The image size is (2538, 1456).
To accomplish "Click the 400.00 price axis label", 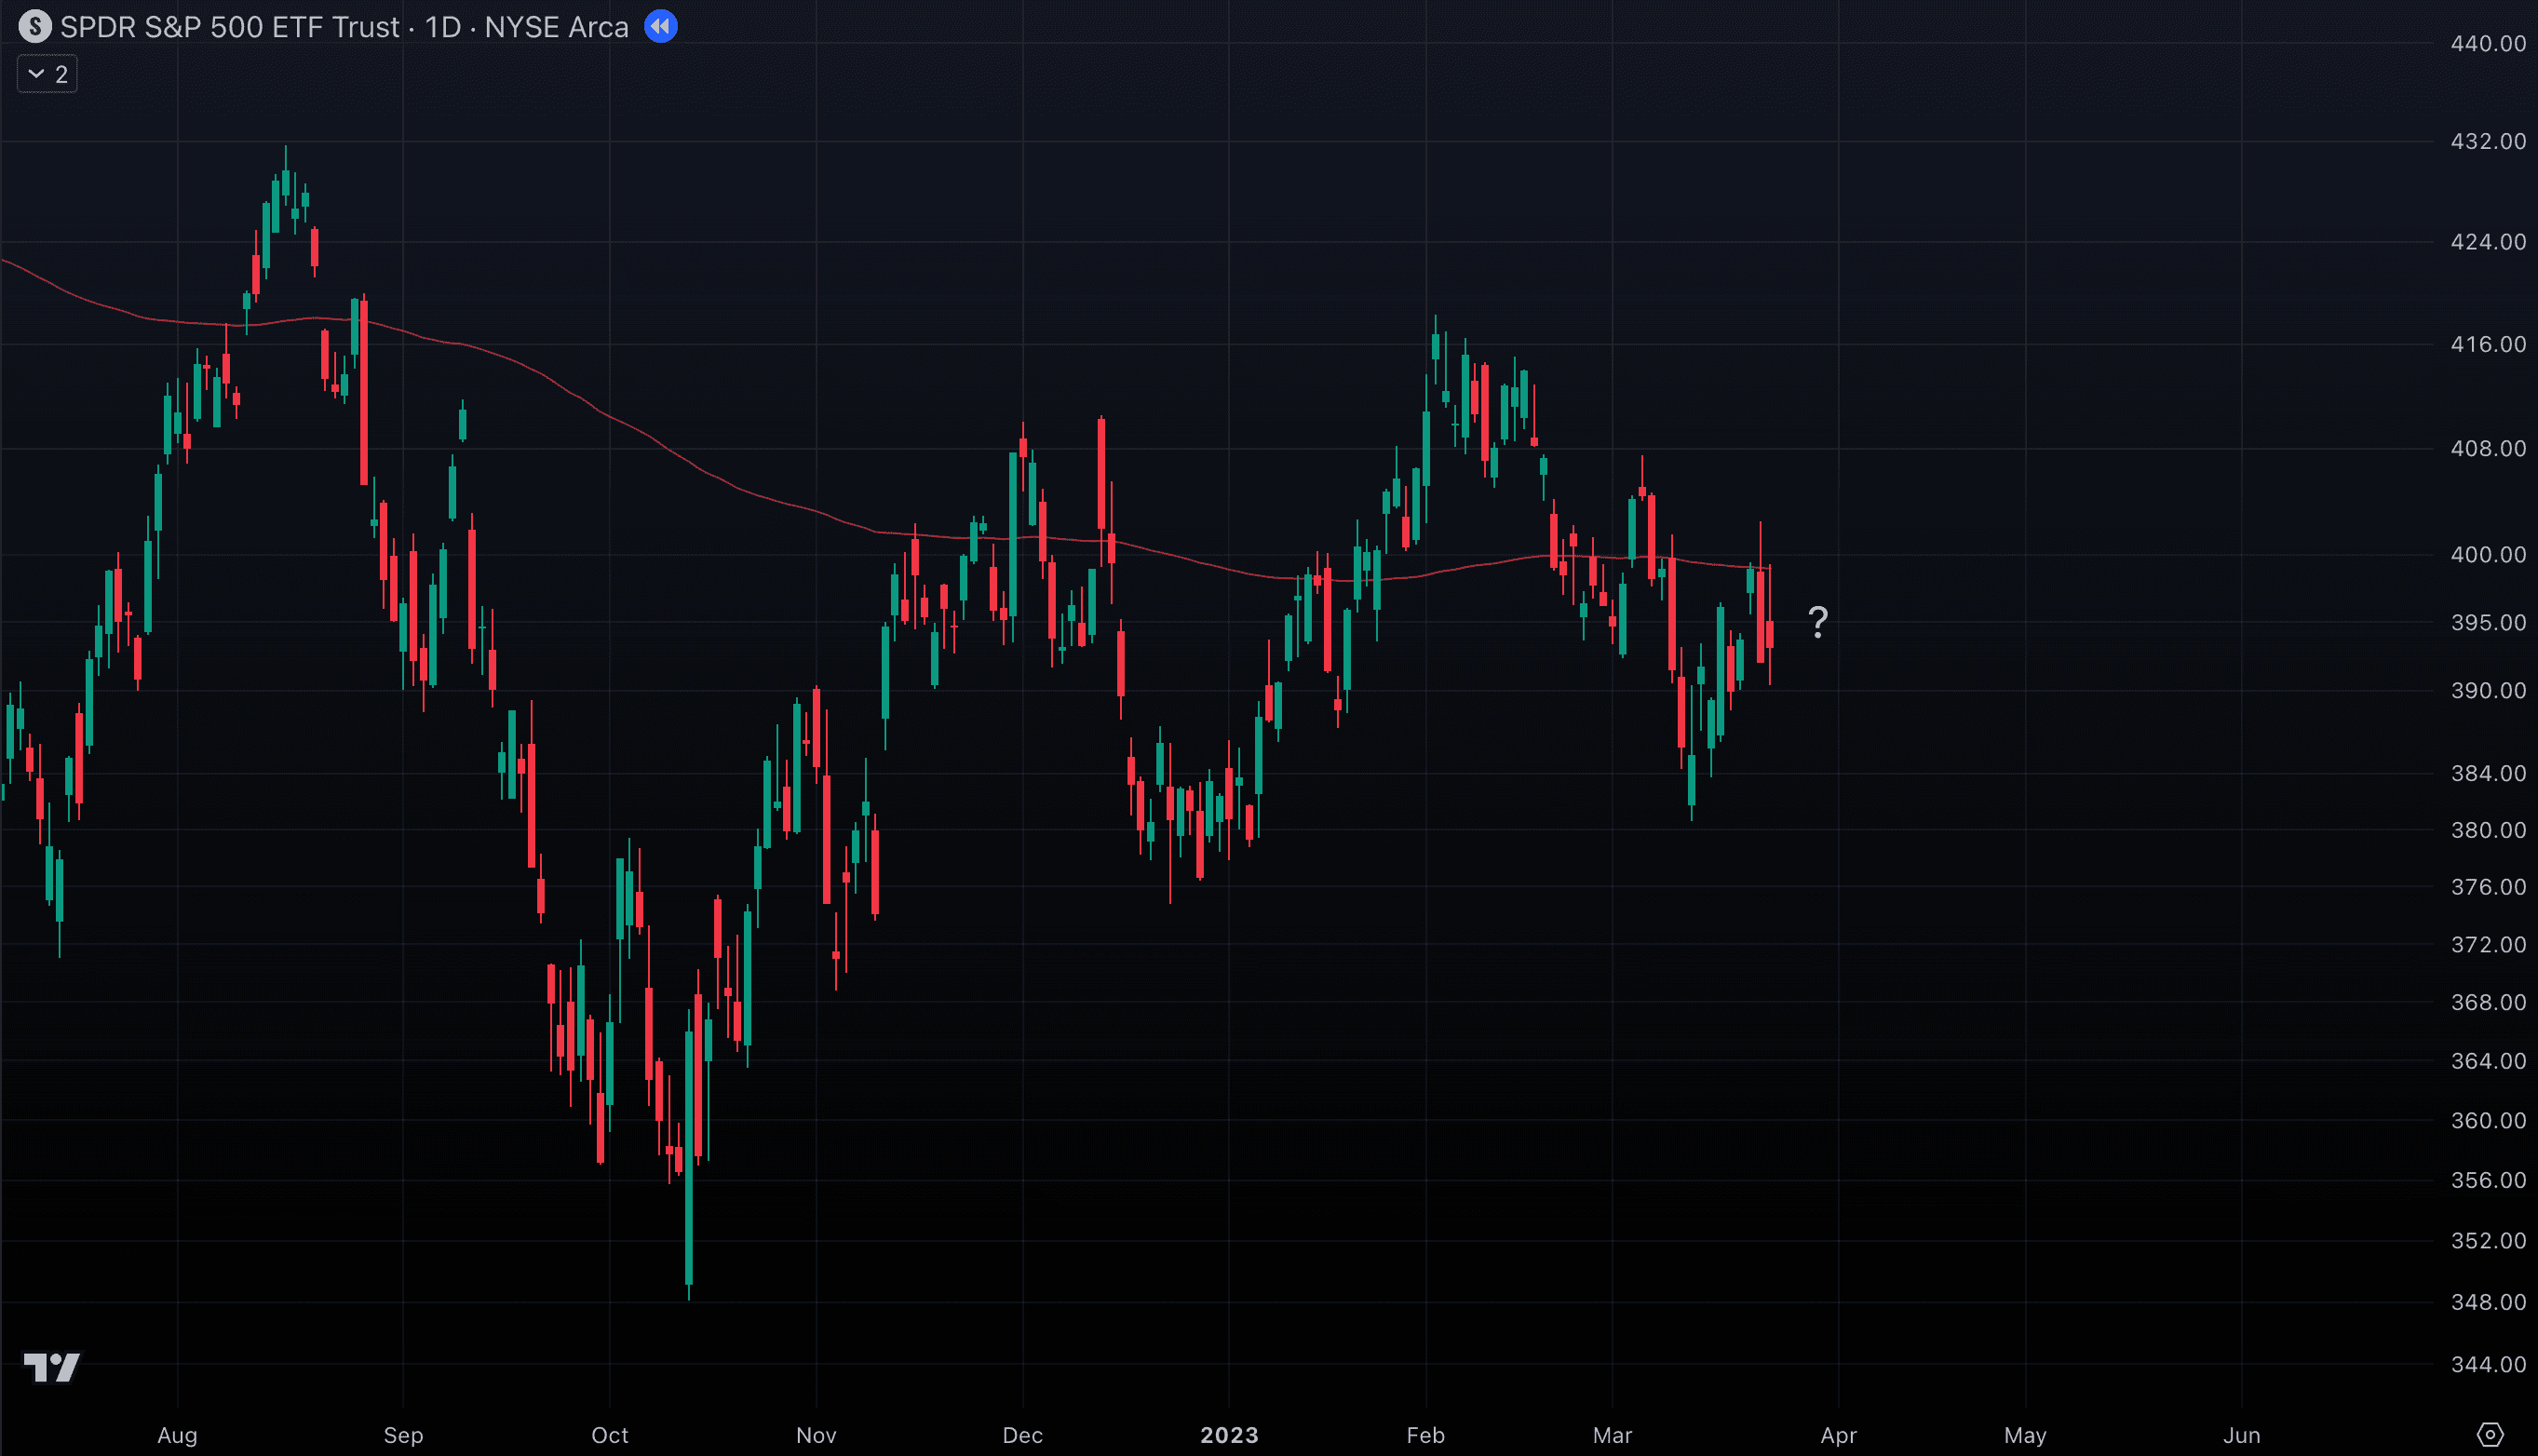I will click(2487, 554).
